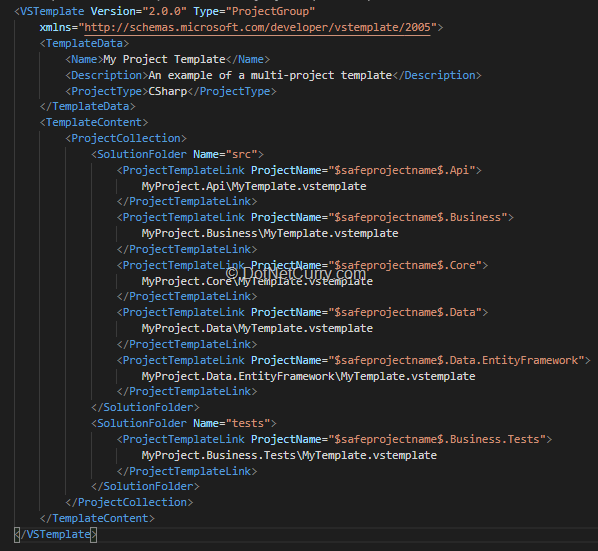The image size is (598, 551).
Task: Click the text 'My Project Template'
Action: (x=164, y=59)
